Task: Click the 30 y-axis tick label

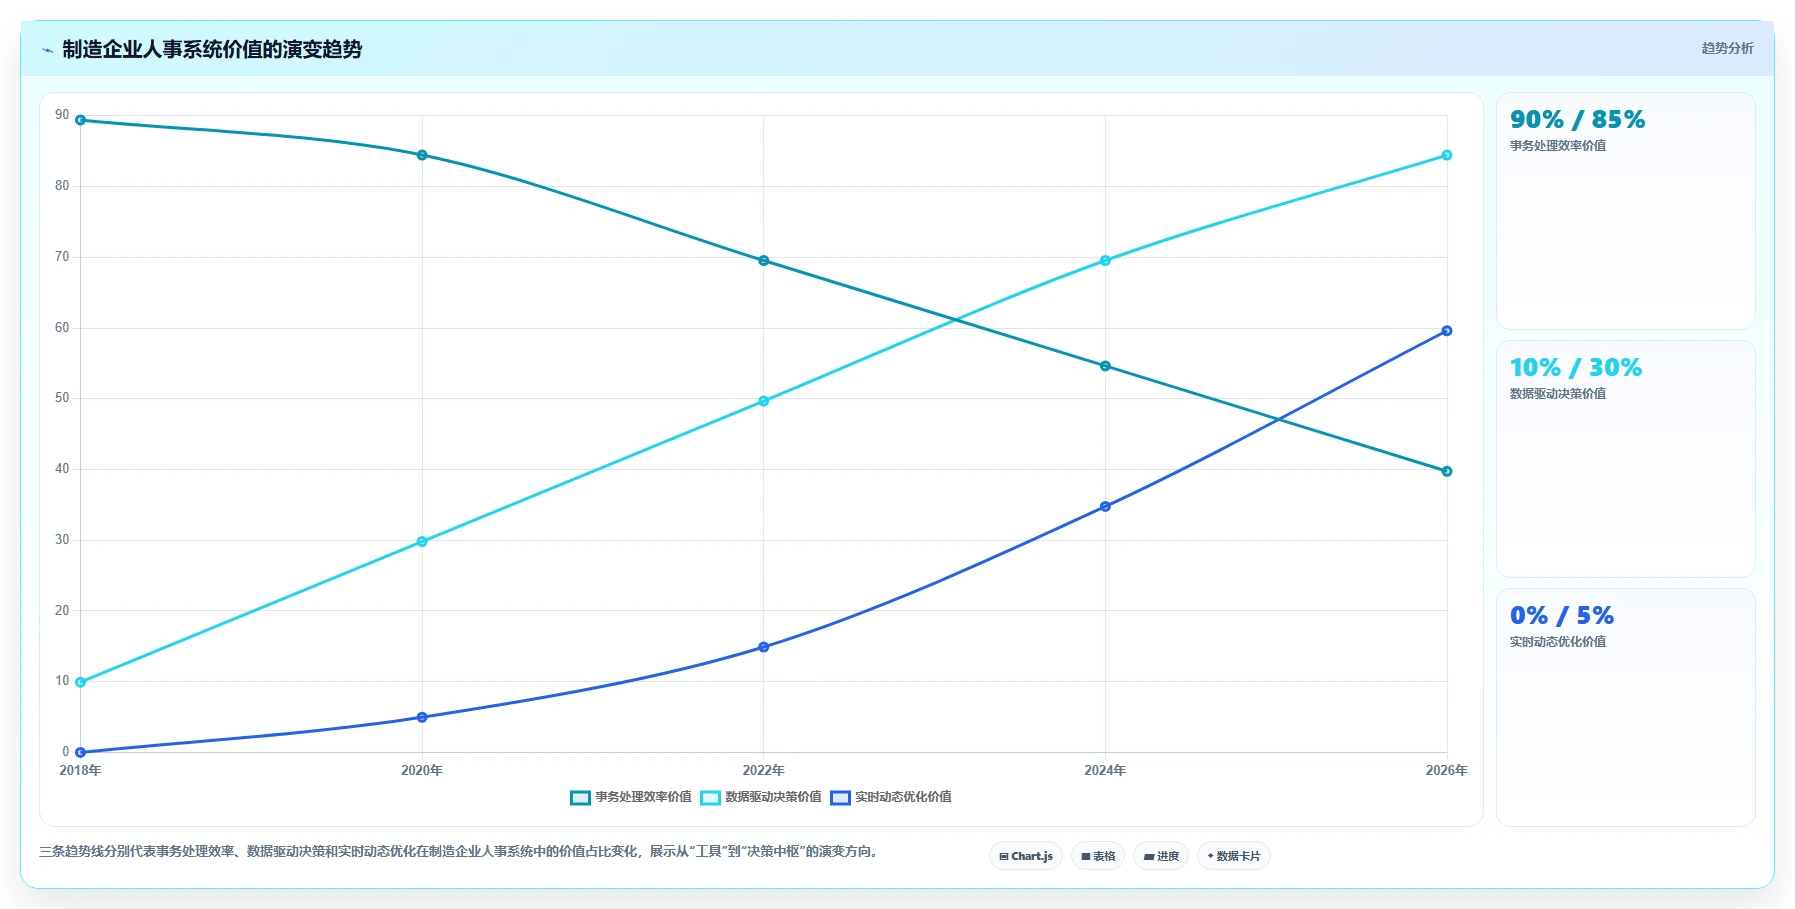Action: (63, 540)
